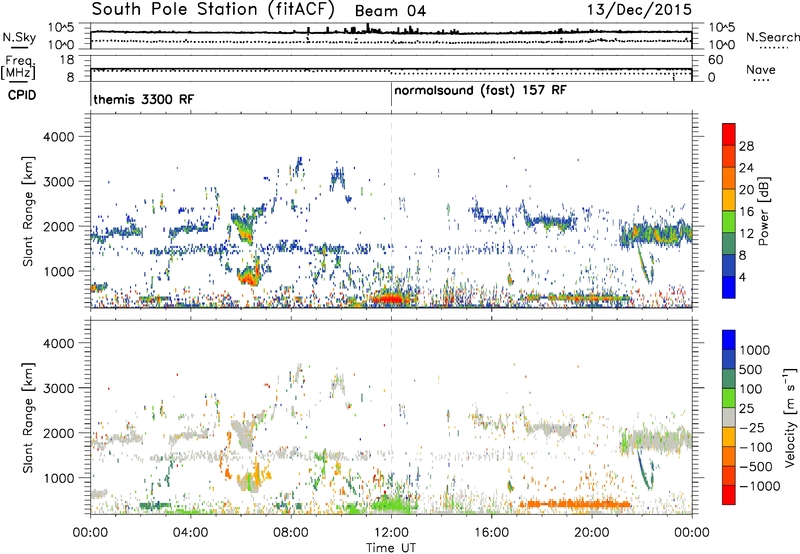Image resolution: width=800 pixels, height=554 pixels.
Task: Click the Velocity [m s-1] colorbar title
Action: 790,417
